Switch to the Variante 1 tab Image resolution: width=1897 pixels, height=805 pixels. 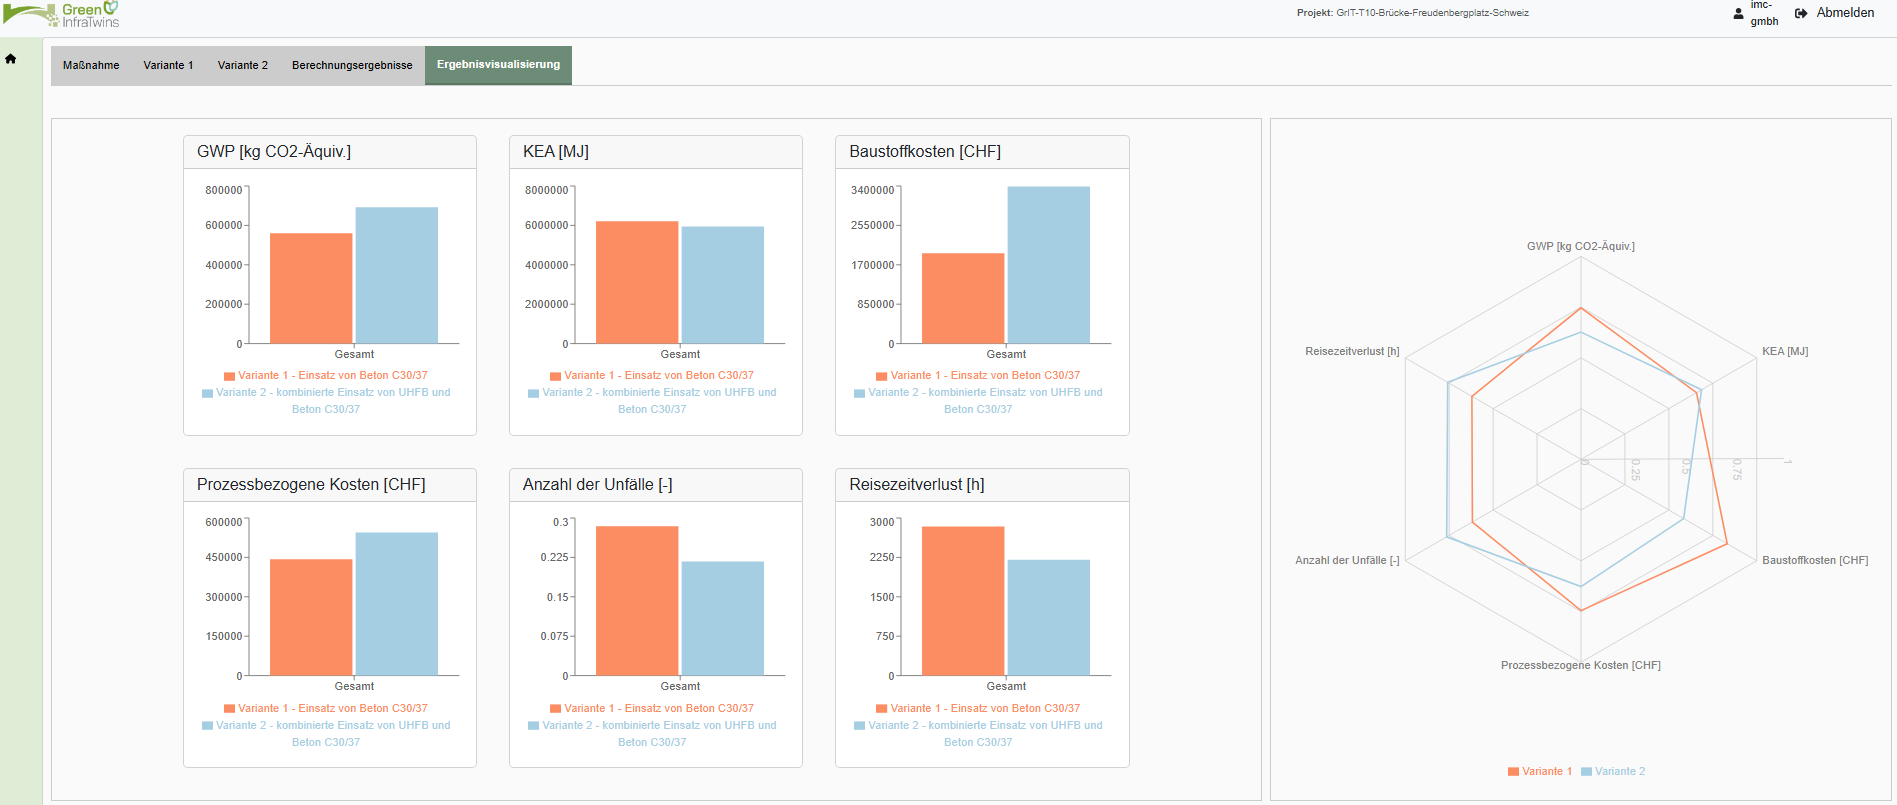pyautogui.click(x=168, y=66)
